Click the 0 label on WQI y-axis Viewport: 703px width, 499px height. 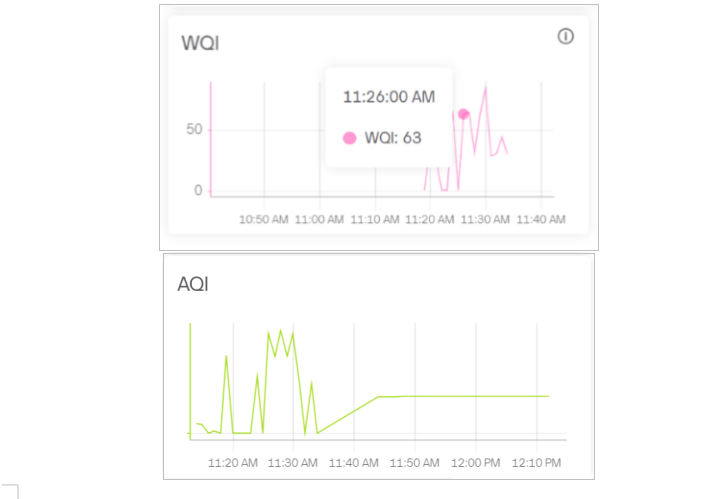pyautogui.click(x=198, y=190)
